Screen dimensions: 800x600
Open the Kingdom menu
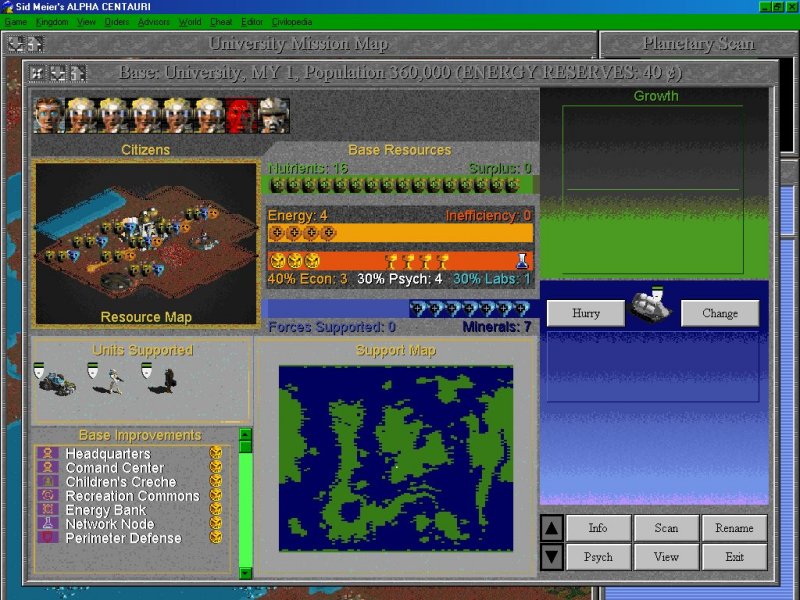[52, 22]
